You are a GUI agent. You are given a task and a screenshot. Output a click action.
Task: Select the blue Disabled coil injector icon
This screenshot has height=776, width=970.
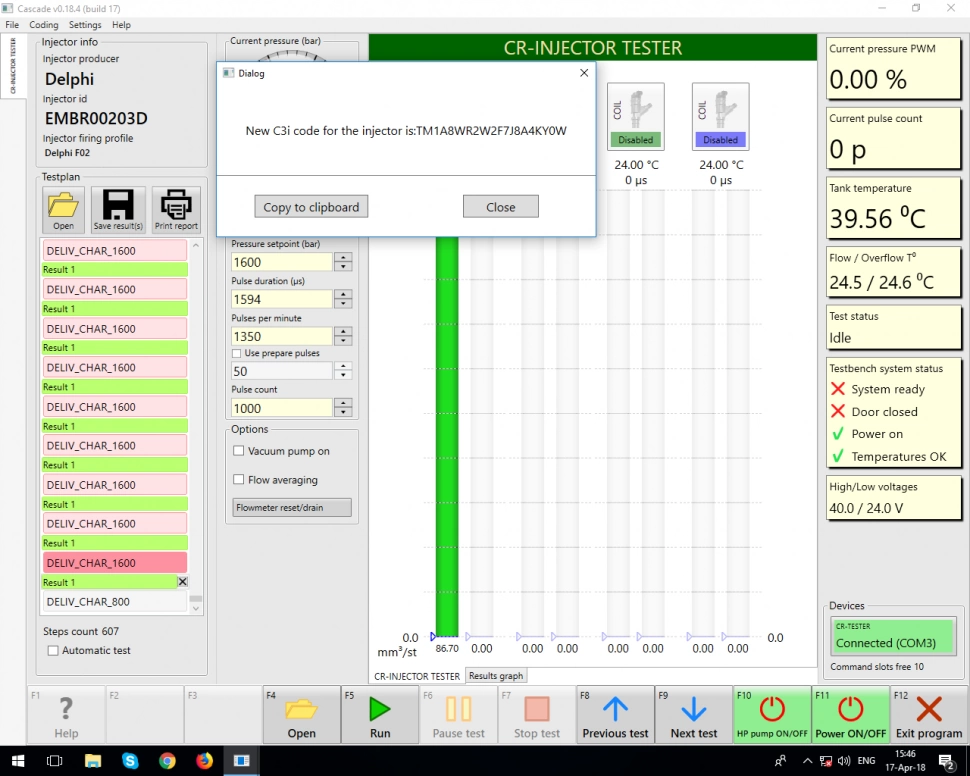pos(721,116)
